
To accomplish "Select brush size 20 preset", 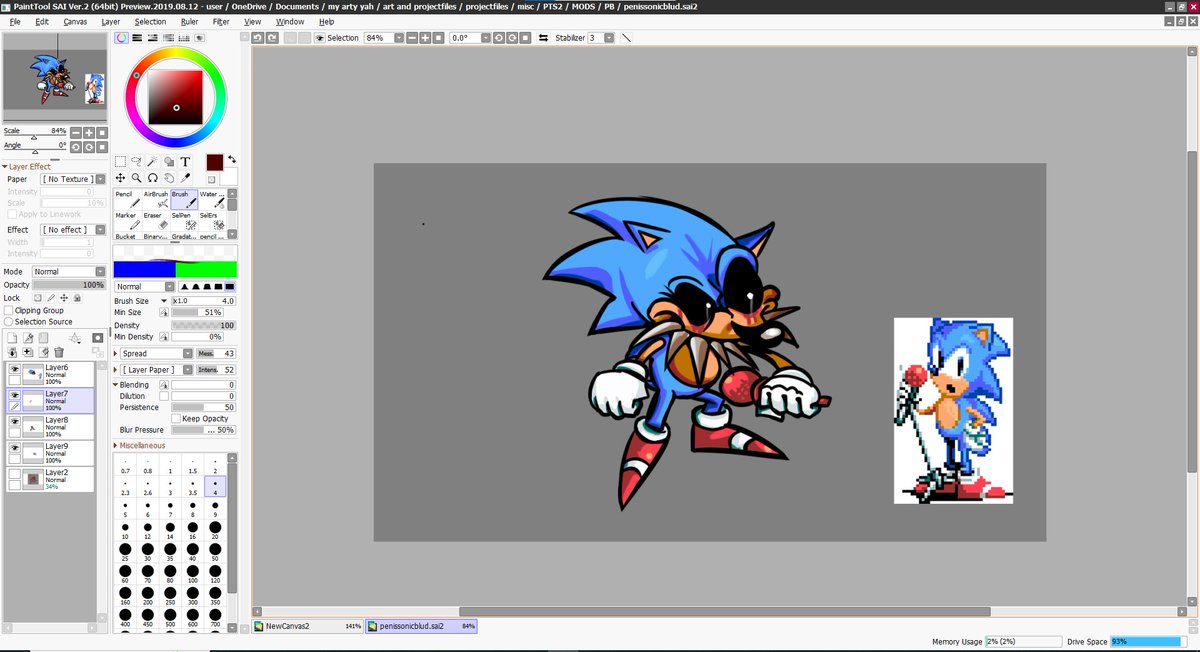I will click(215, 530).
